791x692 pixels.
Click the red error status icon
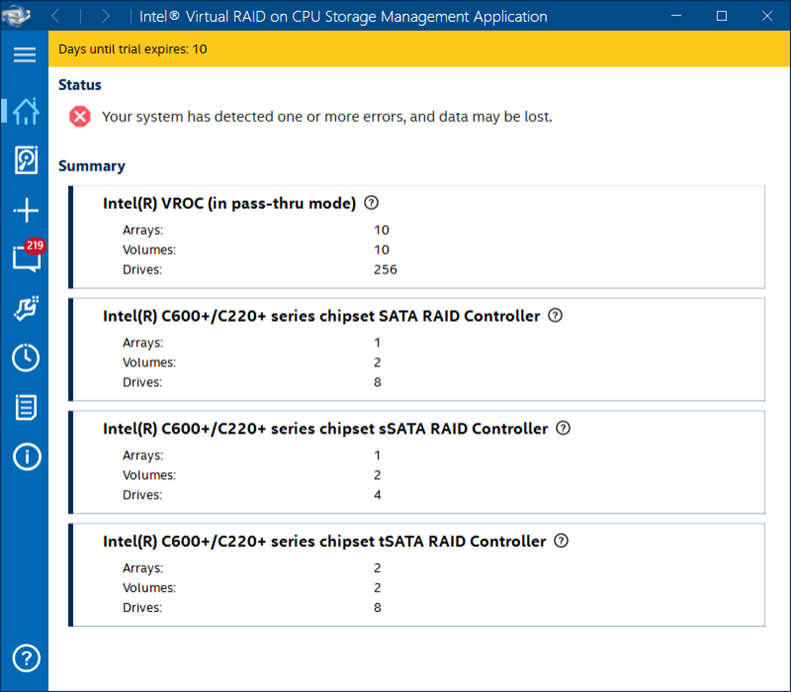(x=80, y=116)
